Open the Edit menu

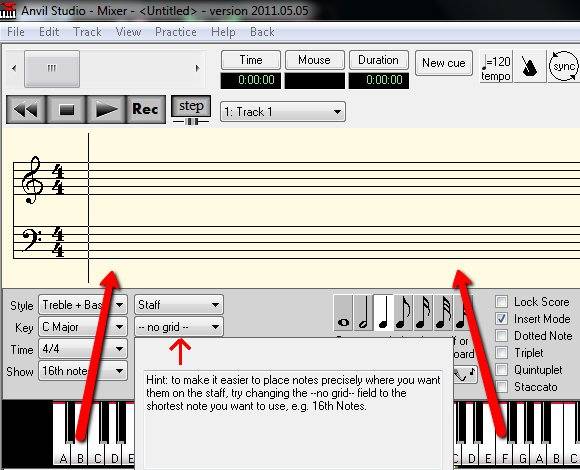coord(49,32)
